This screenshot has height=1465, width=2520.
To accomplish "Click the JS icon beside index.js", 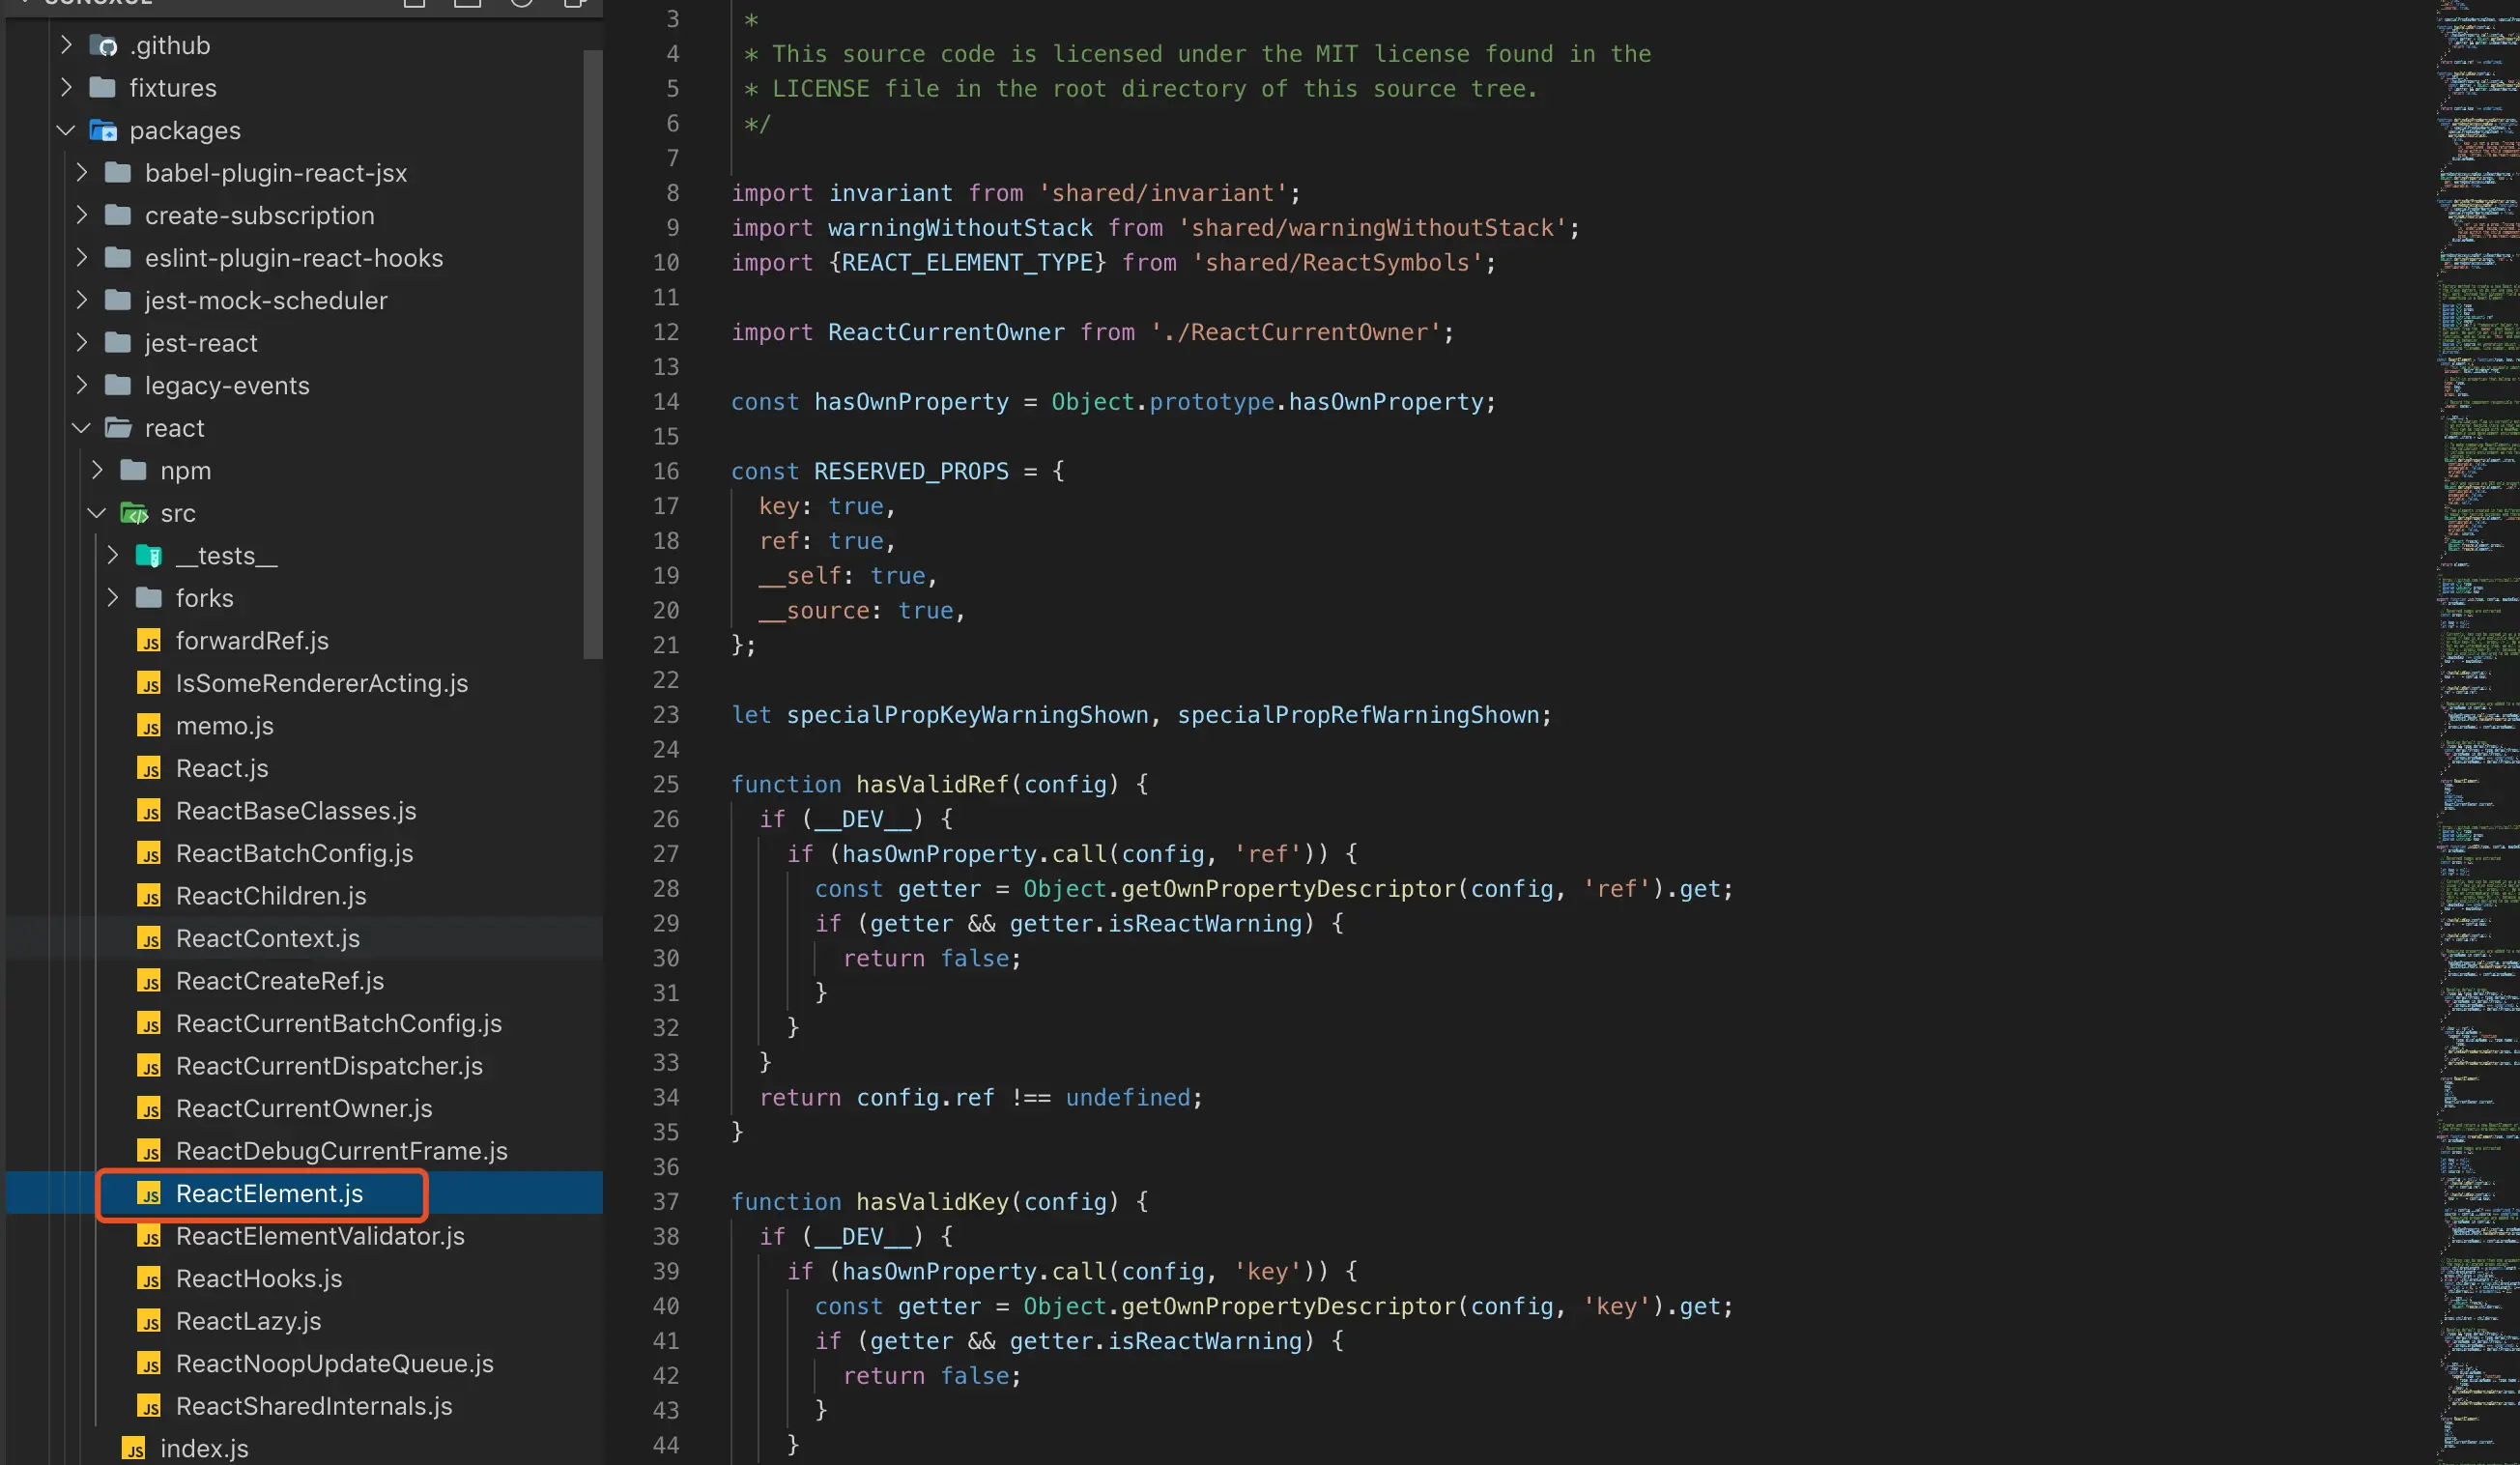I will 134,1449.
